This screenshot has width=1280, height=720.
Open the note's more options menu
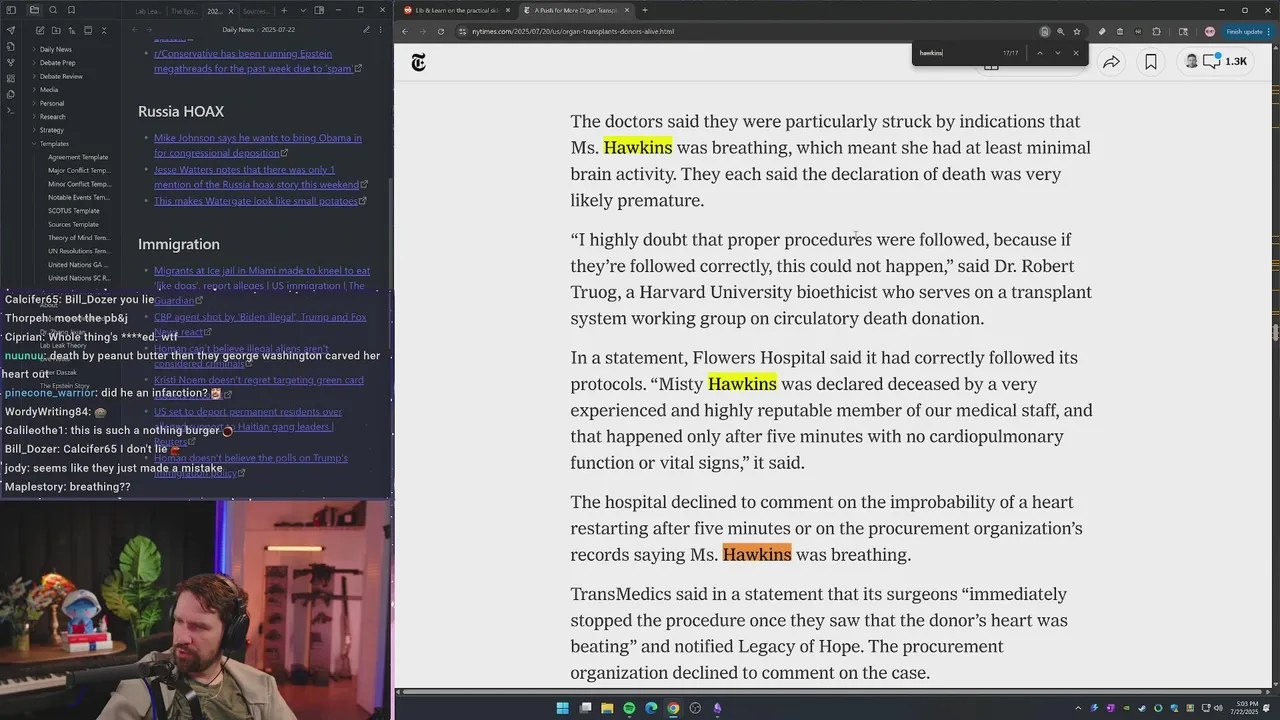pyautogui.click(x=380, y=30)
